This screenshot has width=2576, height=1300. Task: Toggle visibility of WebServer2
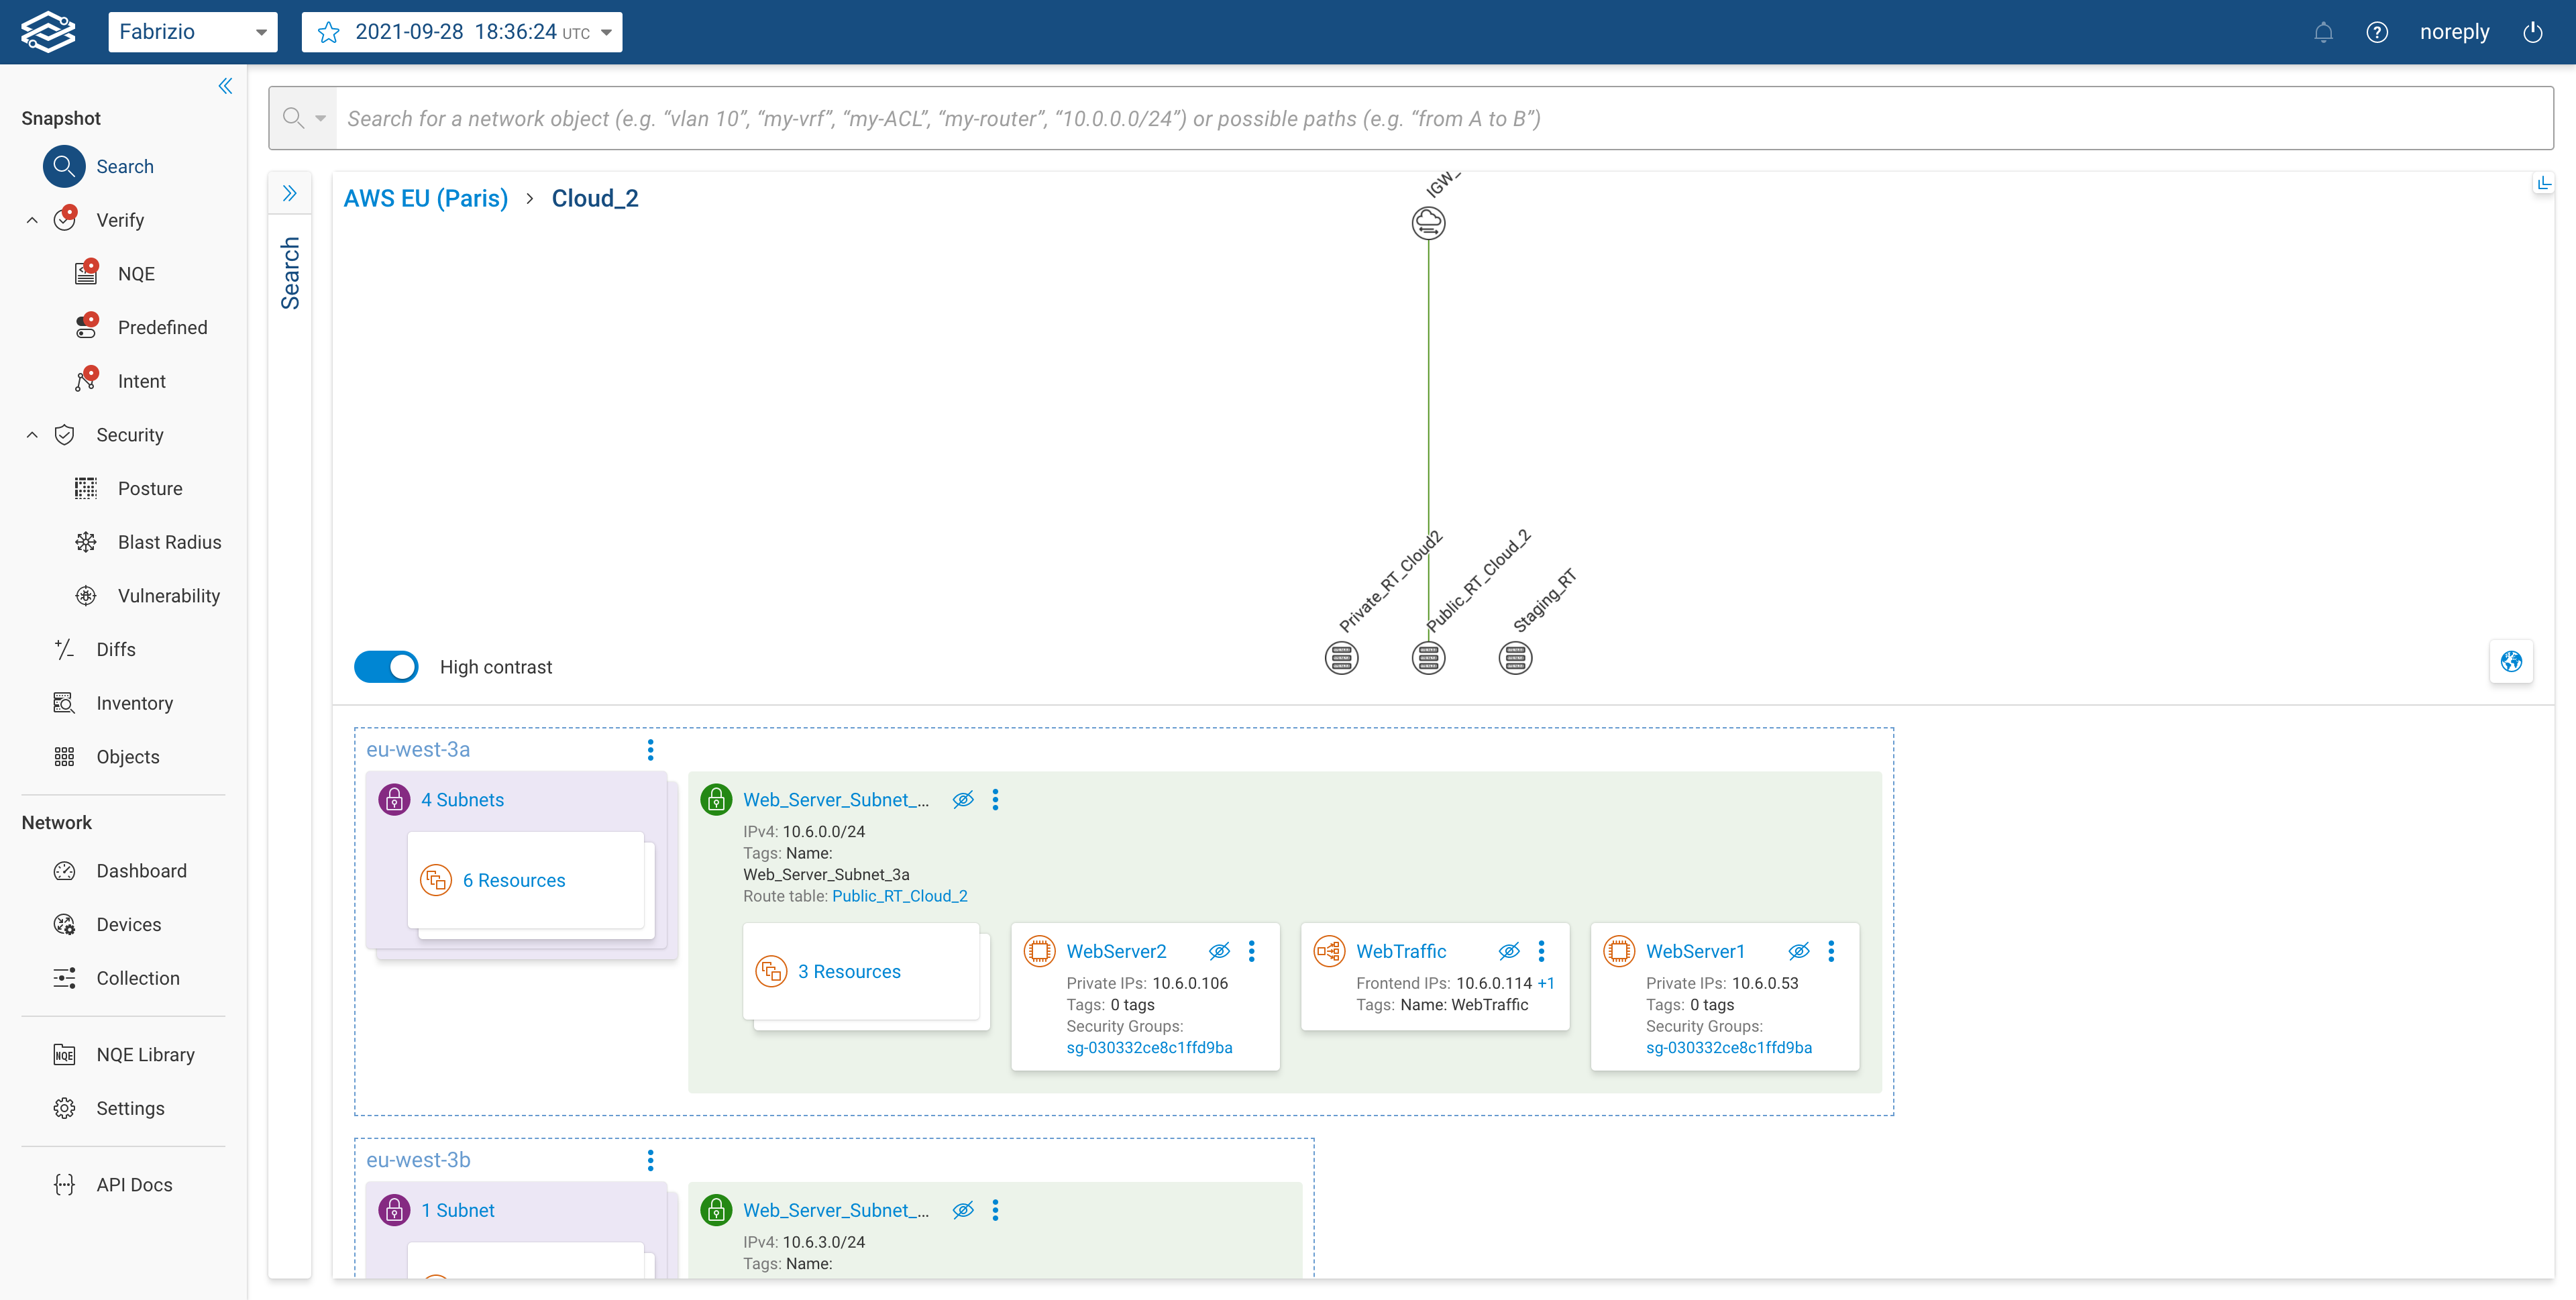1220,950
